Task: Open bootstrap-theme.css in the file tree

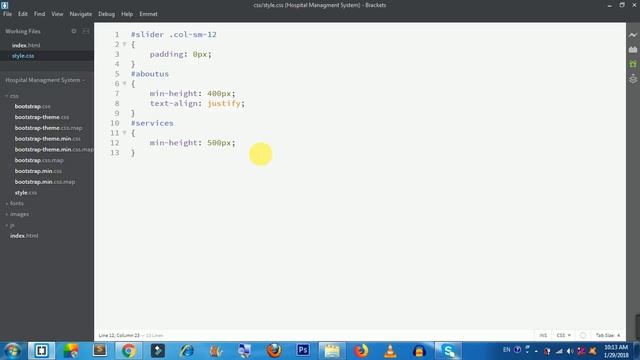Action: pos(42,117)
